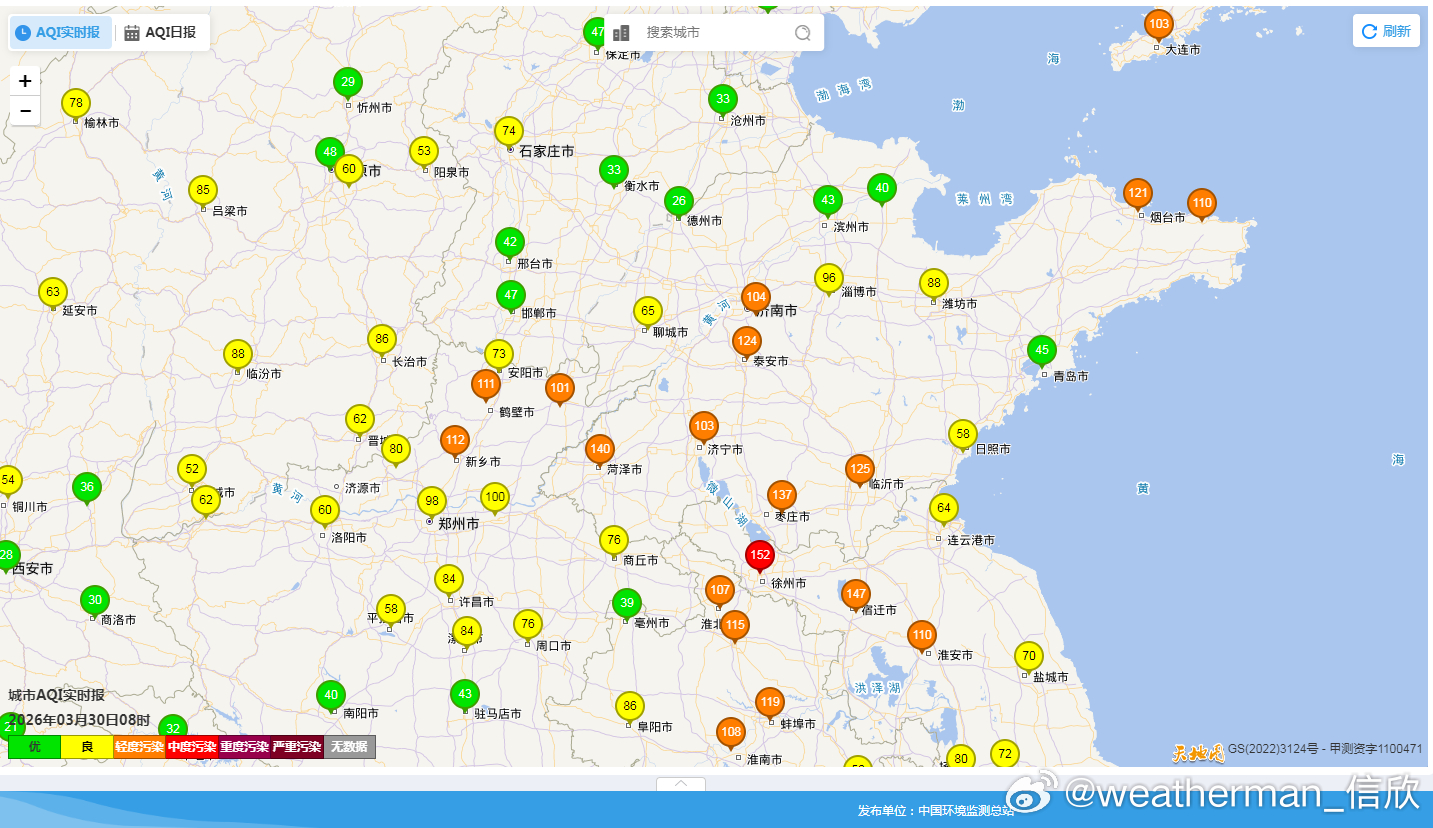Click the green 优 legend swatch
Screen dimensions: 1433x828
35,747
